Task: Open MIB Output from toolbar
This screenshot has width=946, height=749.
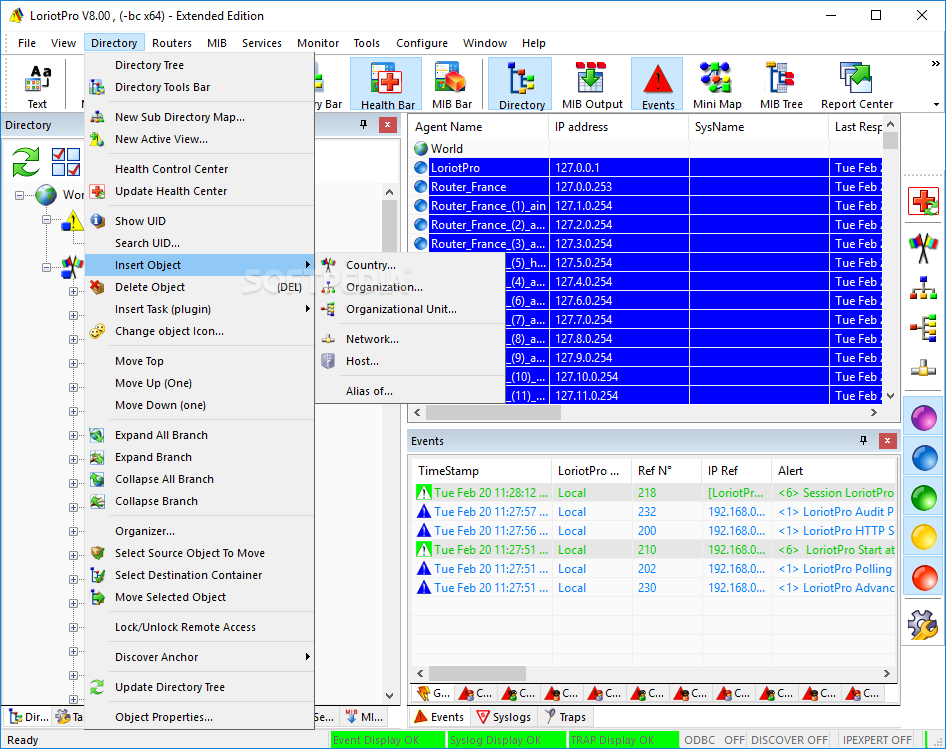Action: point(592,85)
